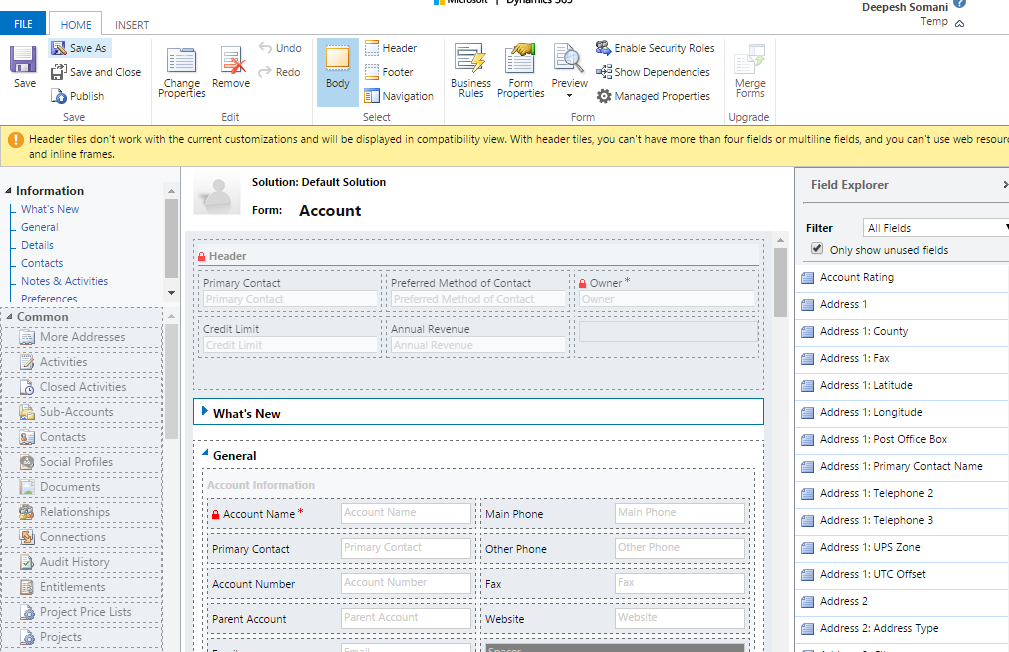Select the form Header
The width and height of the screenshot is (1009, 652).
click(x=391, y=48)
